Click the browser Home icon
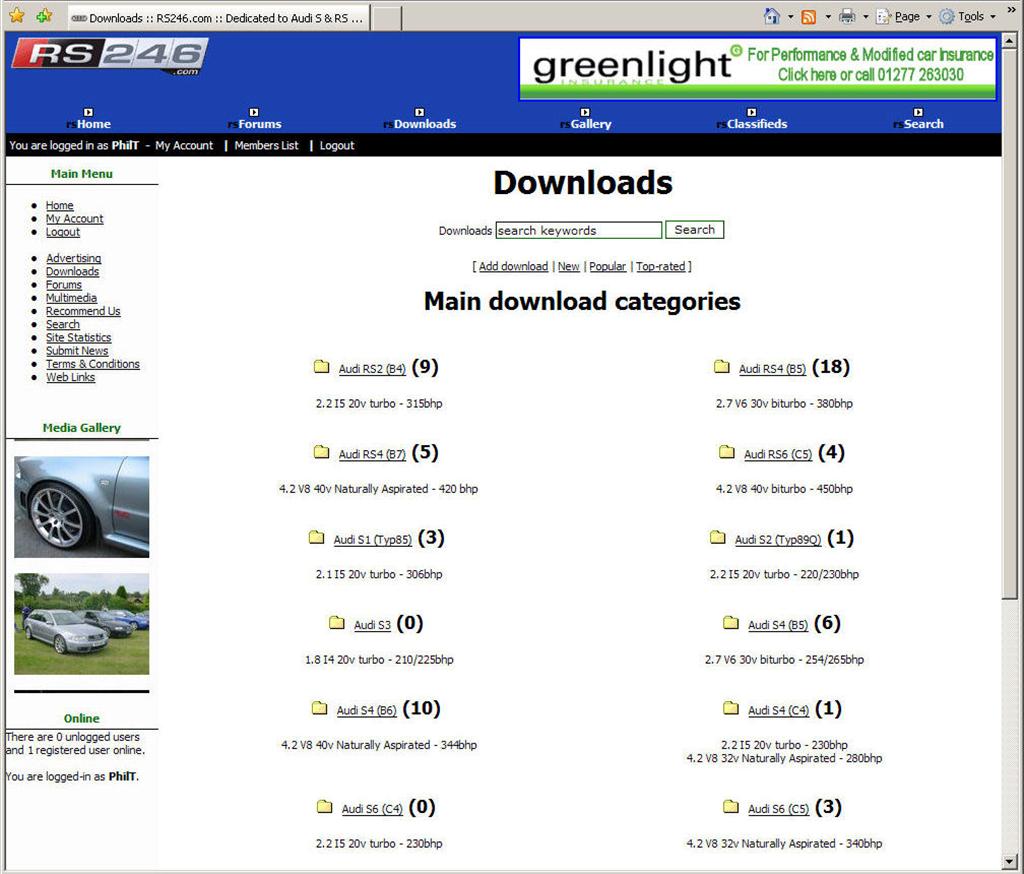 point(770,16)
